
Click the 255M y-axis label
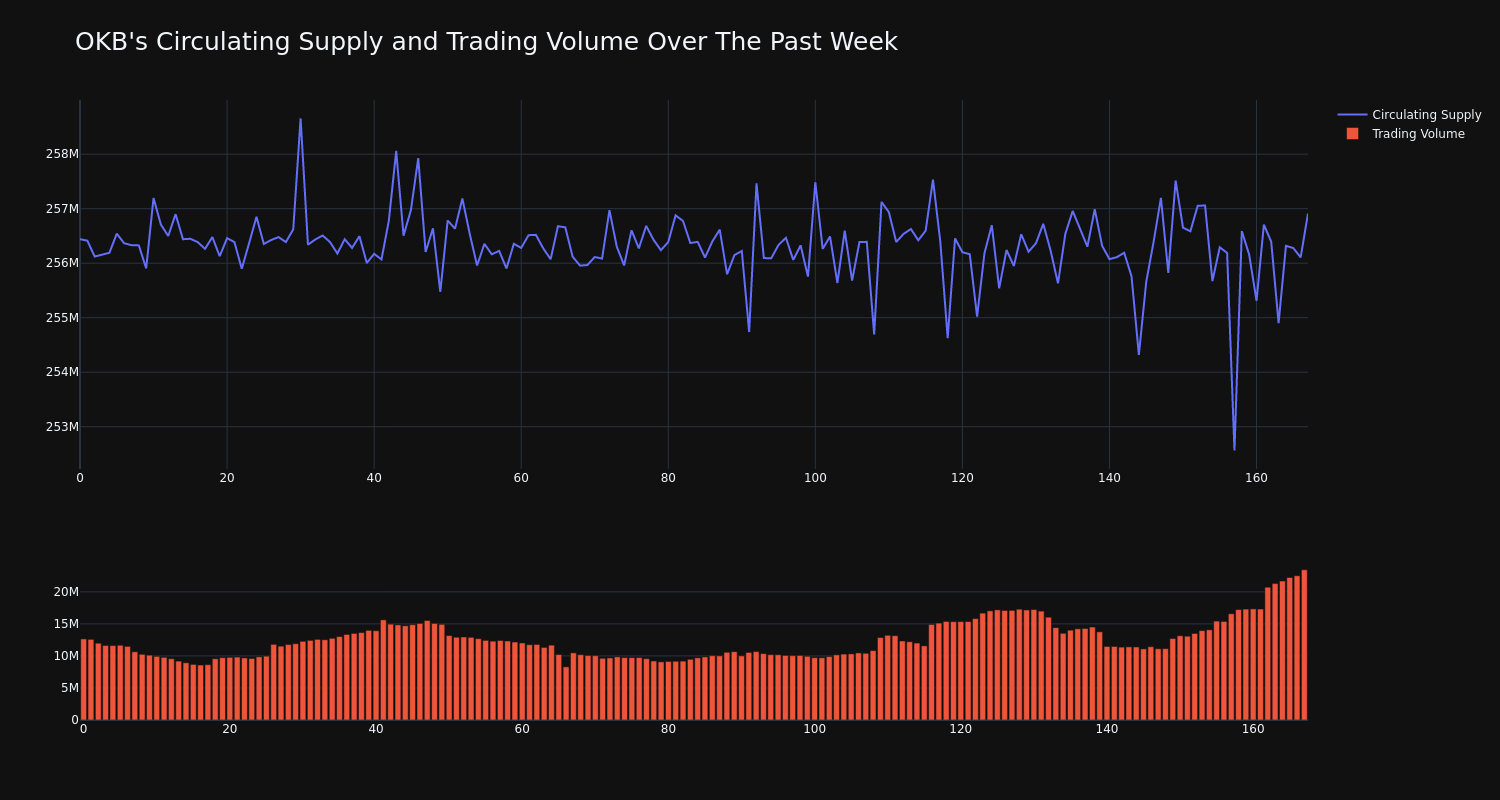coord(62,318)
